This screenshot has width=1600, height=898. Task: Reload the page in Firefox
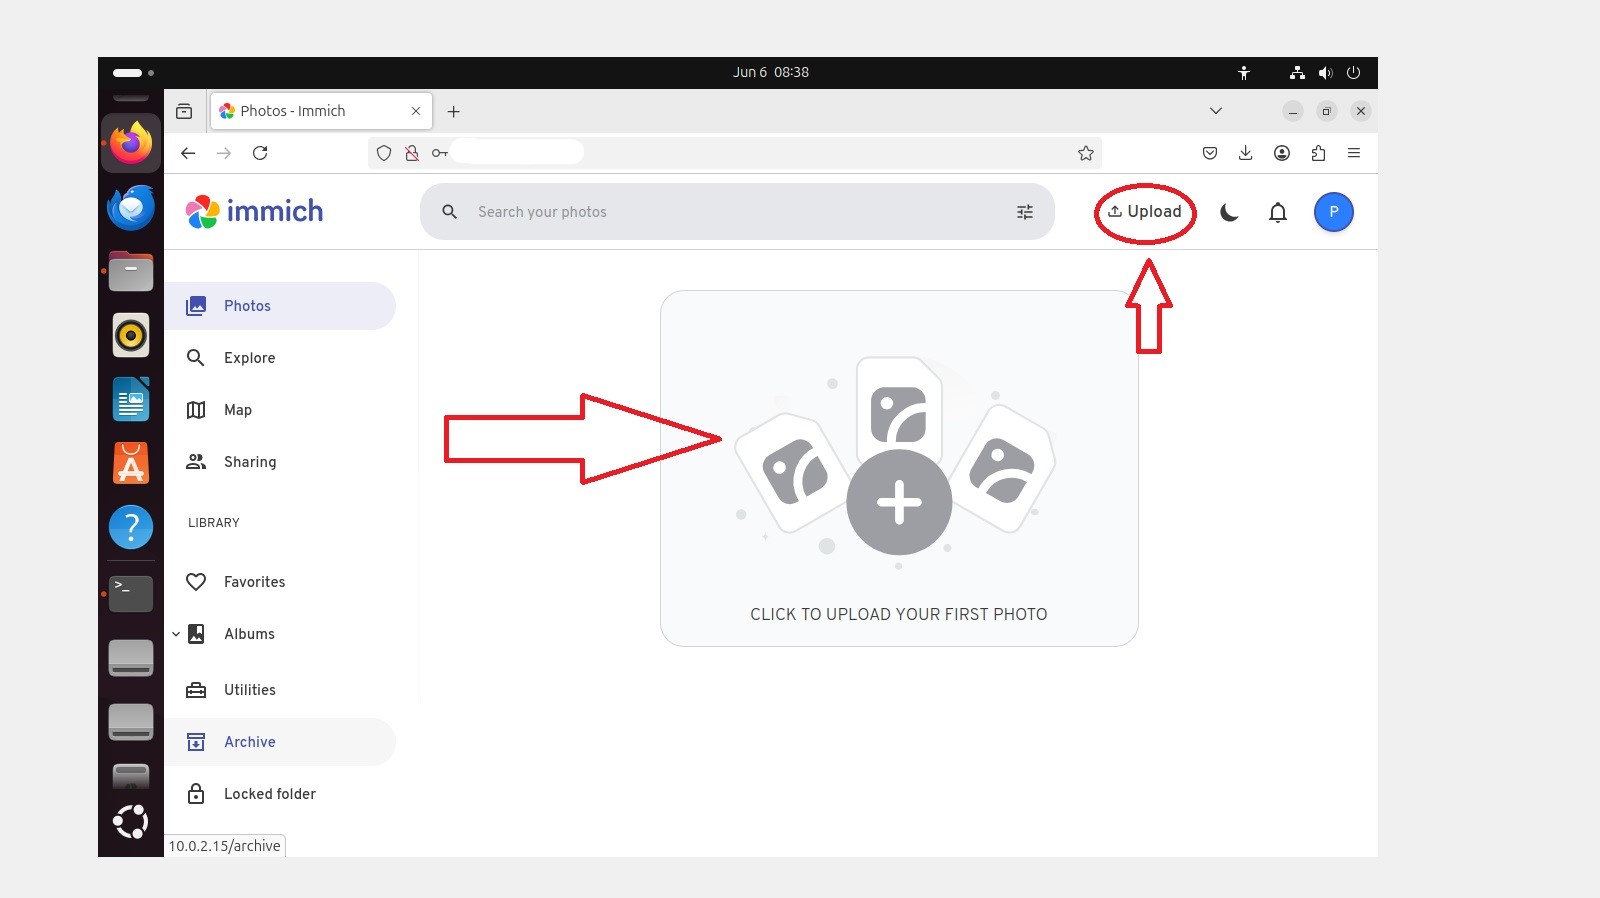click(x=260, y=153)
